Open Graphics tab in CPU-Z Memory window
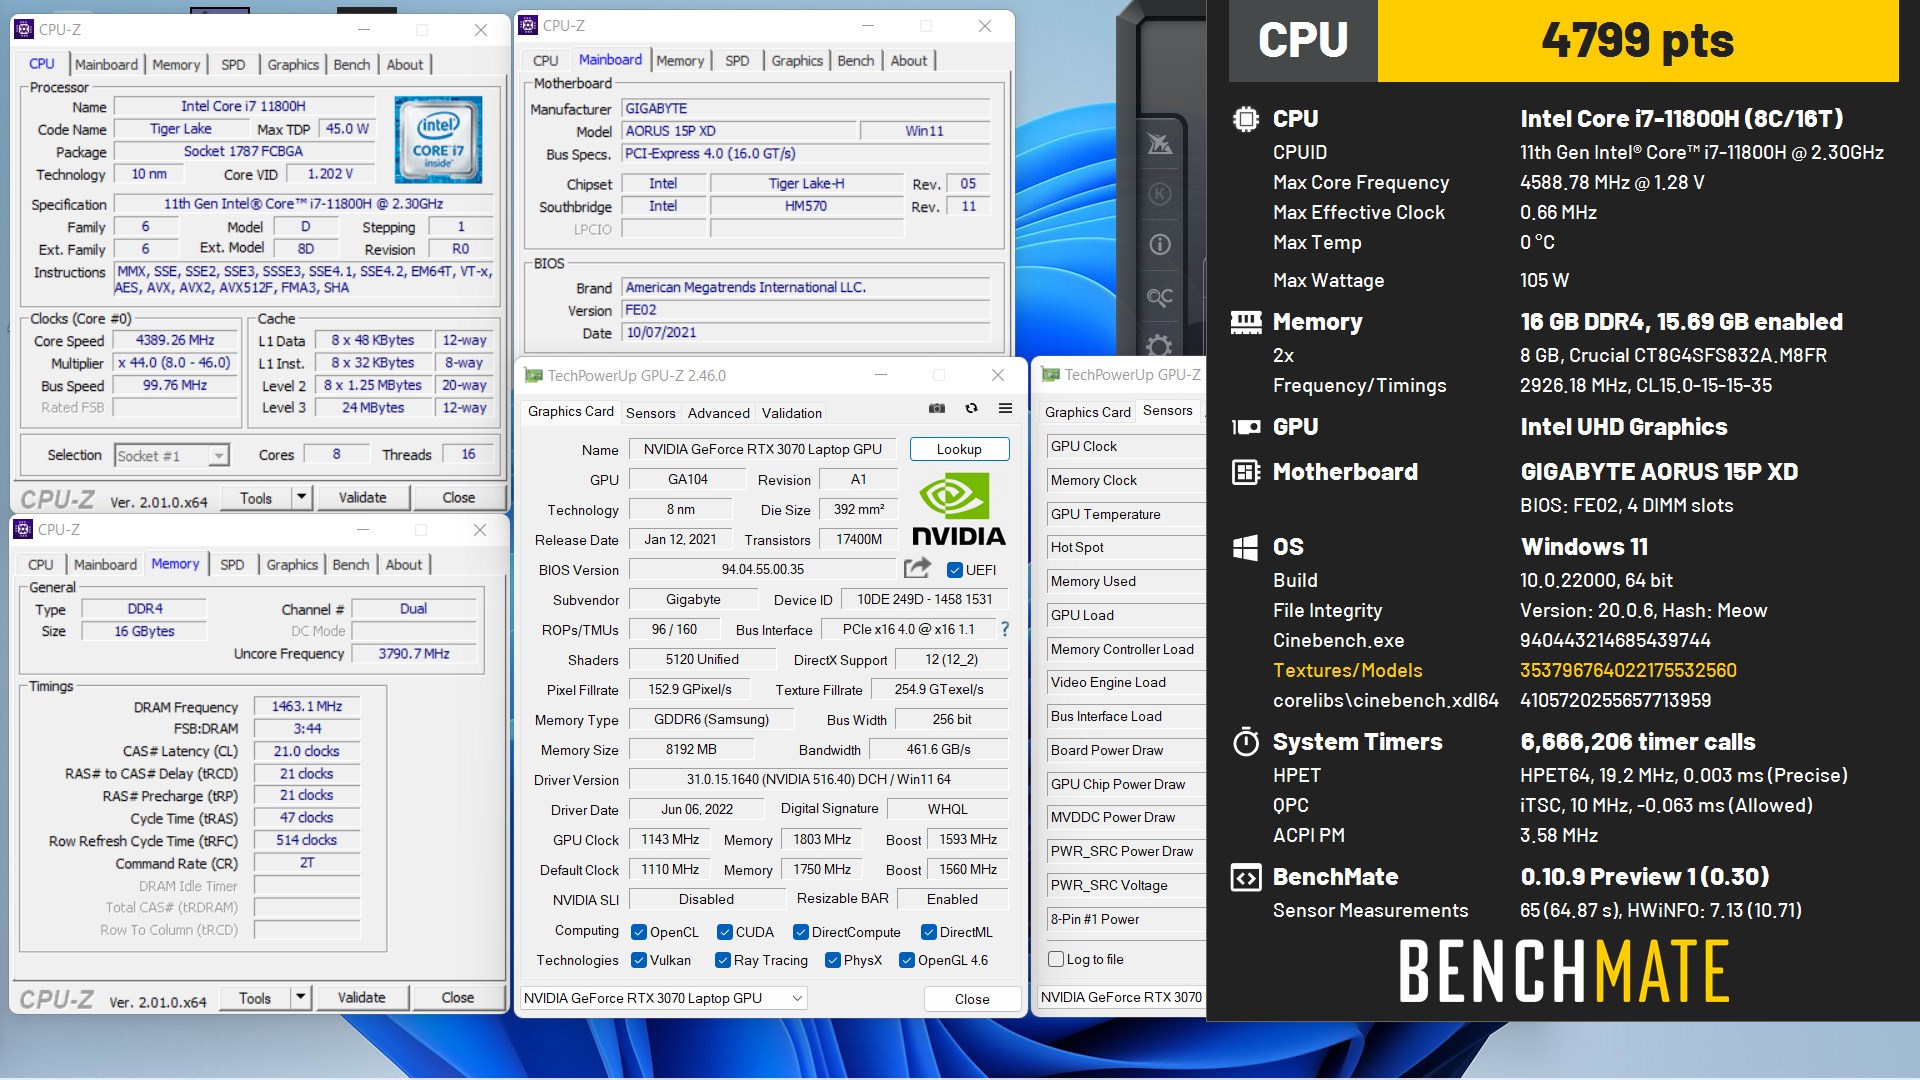Image resolution: width=1920 pixels, height=1080 pixels. [292, 564]
